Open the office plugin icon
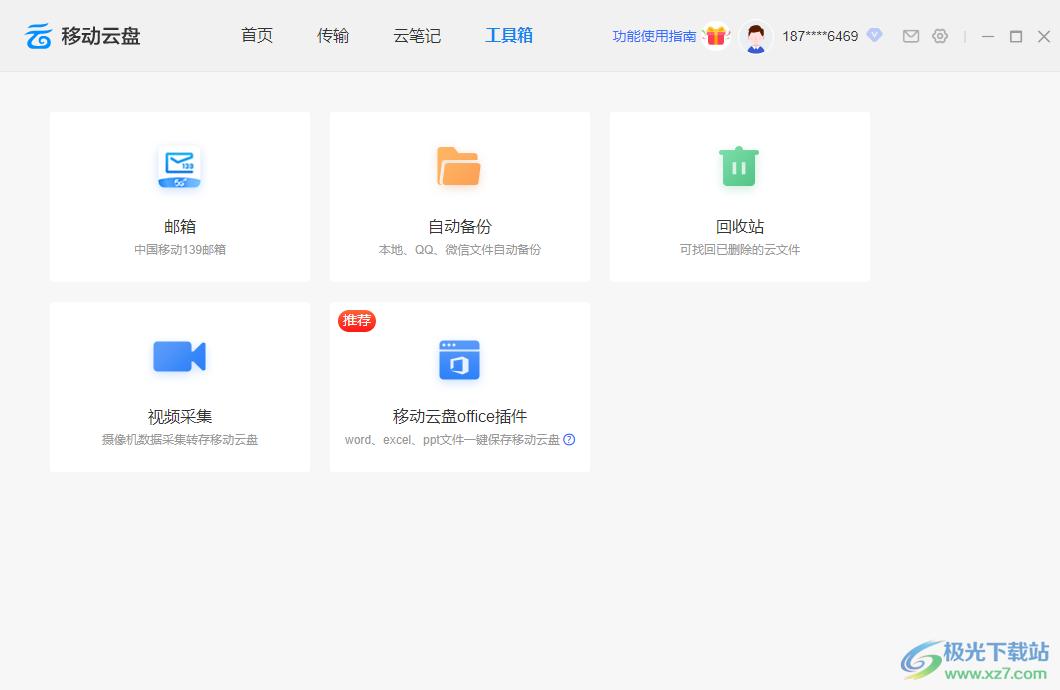 tap(459, 360)
